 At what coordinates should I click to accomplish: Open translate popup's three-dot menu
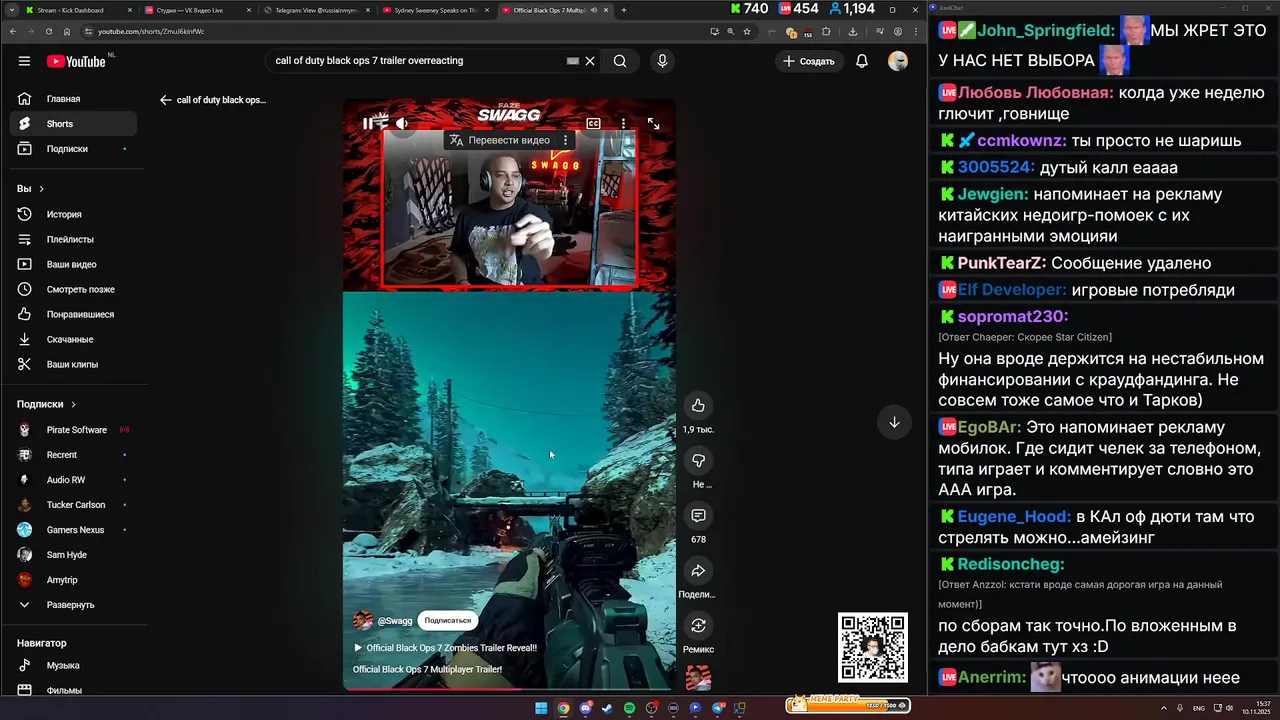565,140
